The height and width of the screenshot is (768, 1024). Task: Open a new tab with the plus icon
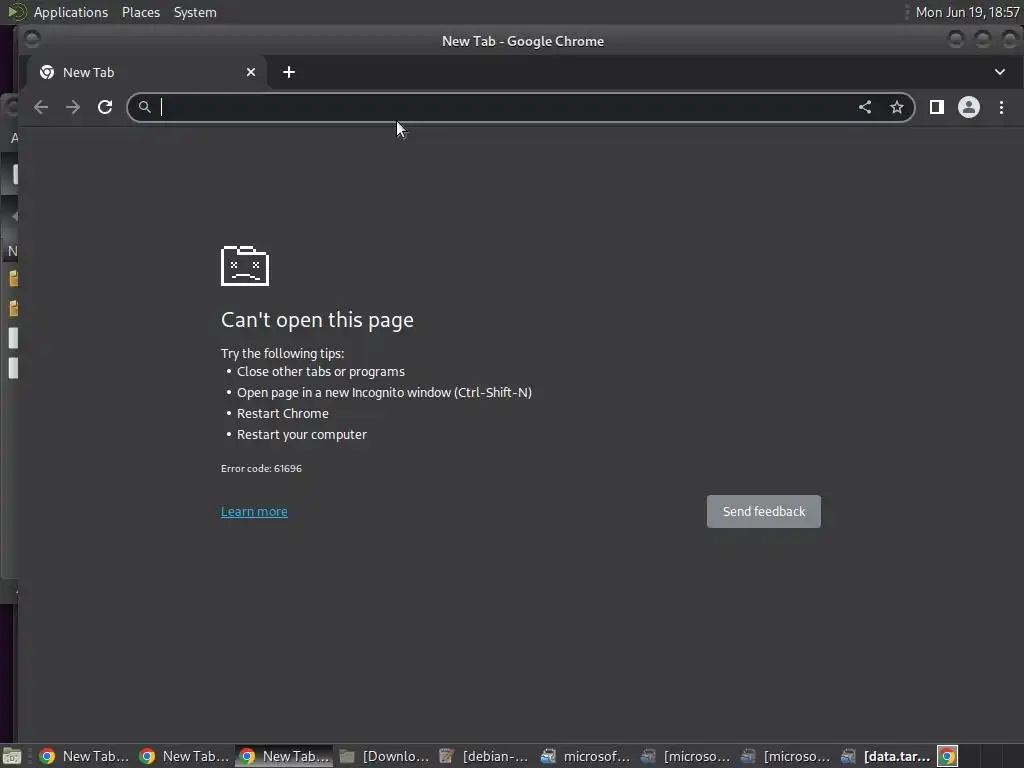(289, 72)
